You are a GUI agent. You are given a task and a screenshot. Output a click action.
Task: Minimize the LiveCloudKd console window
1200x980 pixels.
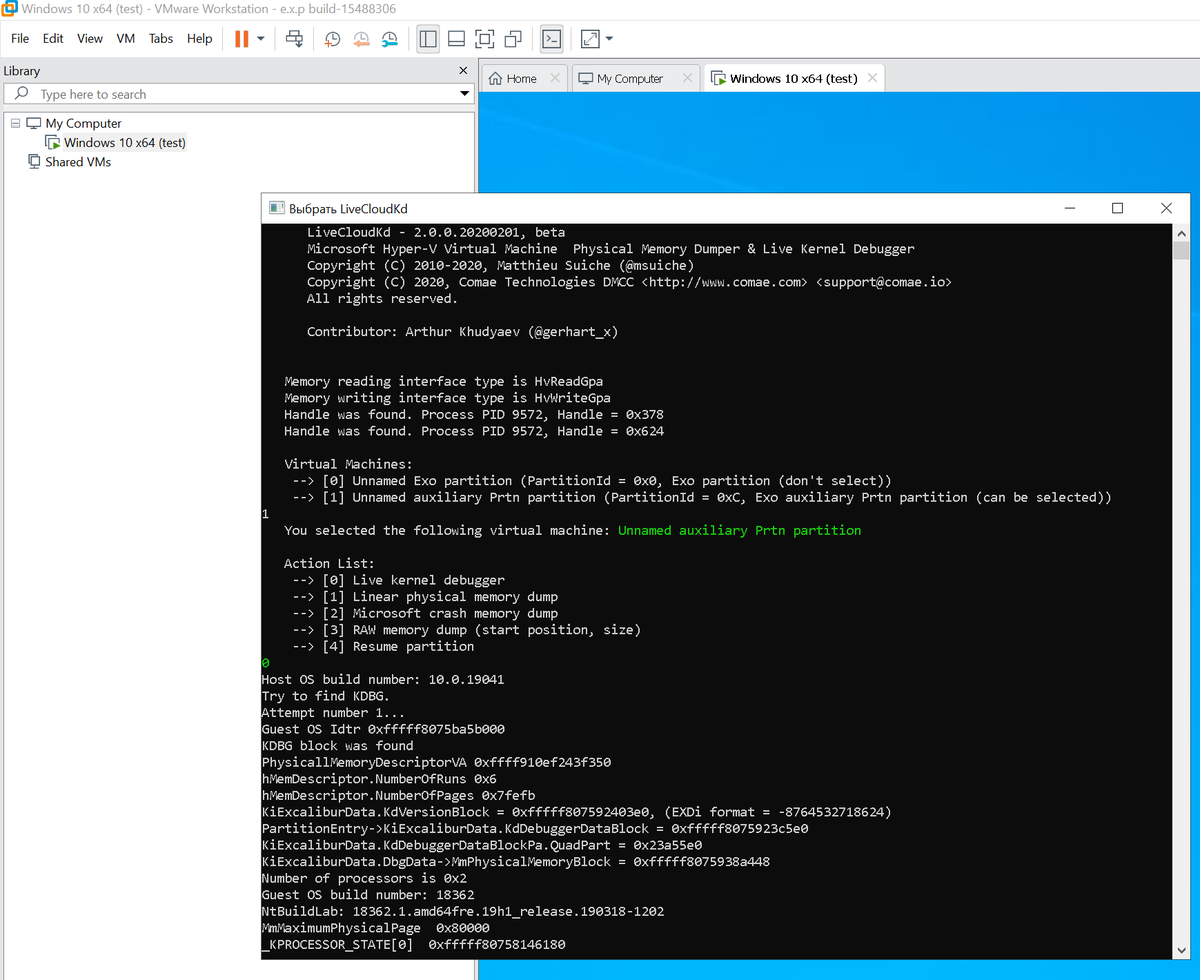[1070, 208]
